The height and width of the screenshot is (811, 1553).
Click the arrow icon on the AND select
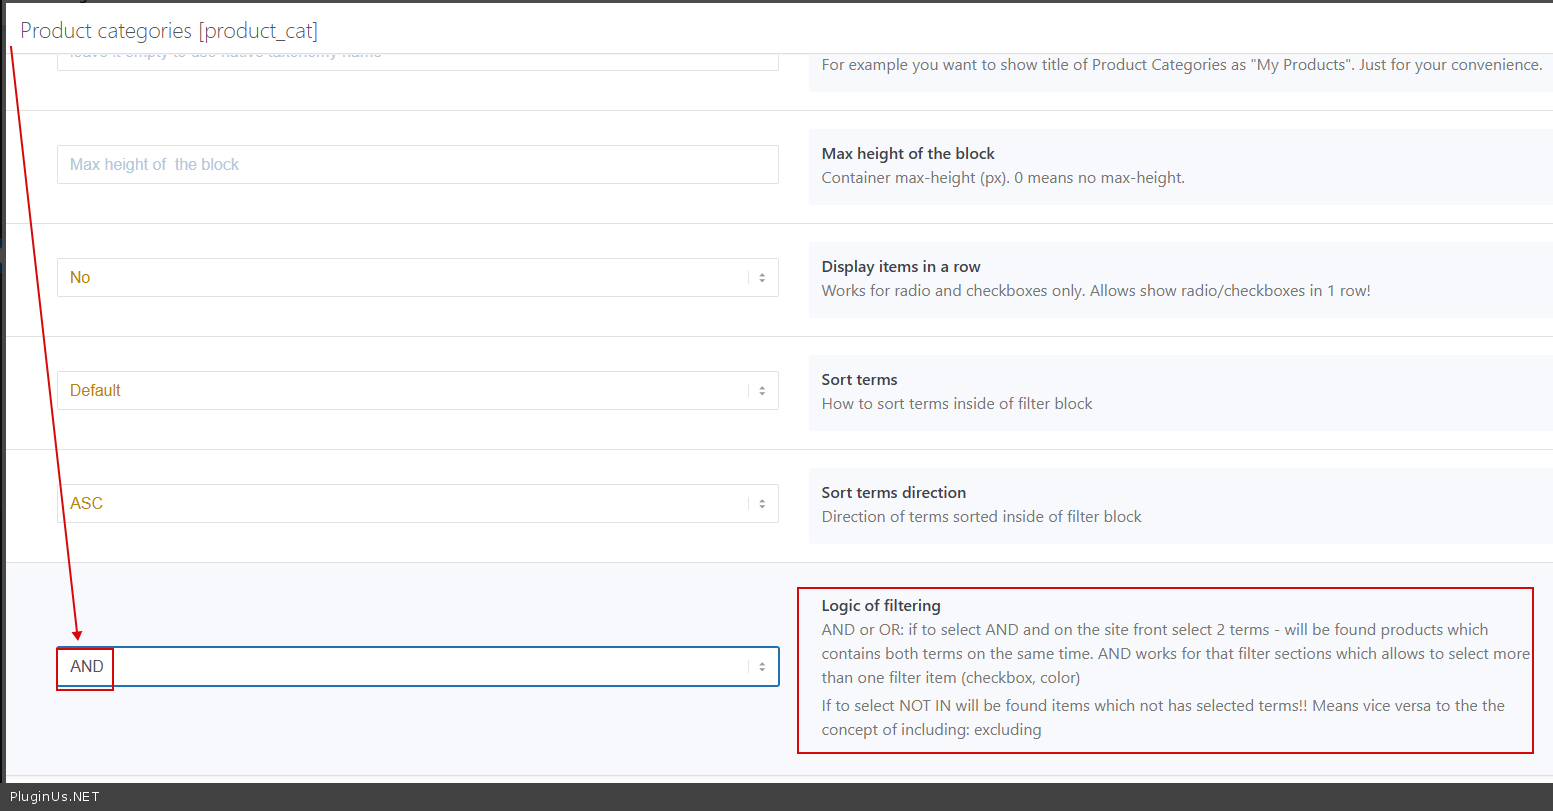pyautogui.click(x=762, y=667)
